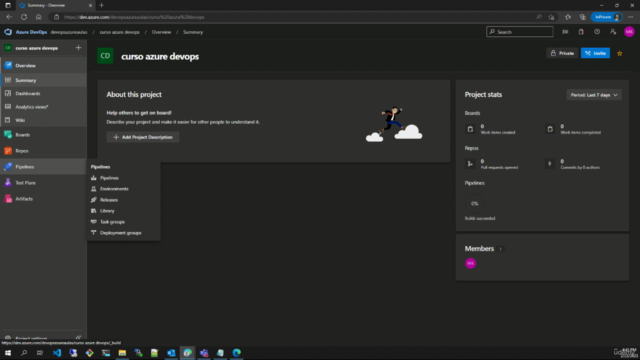The width and height of the screenshot is (640, 360).
Task: Click the commits stat icon
Action: tap(550, 164)
